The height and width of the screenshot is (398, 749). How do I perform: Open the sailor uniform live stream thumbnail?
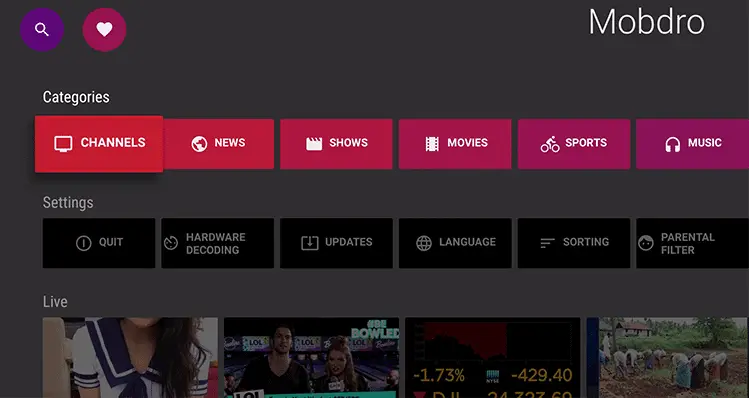click(130, 358)
